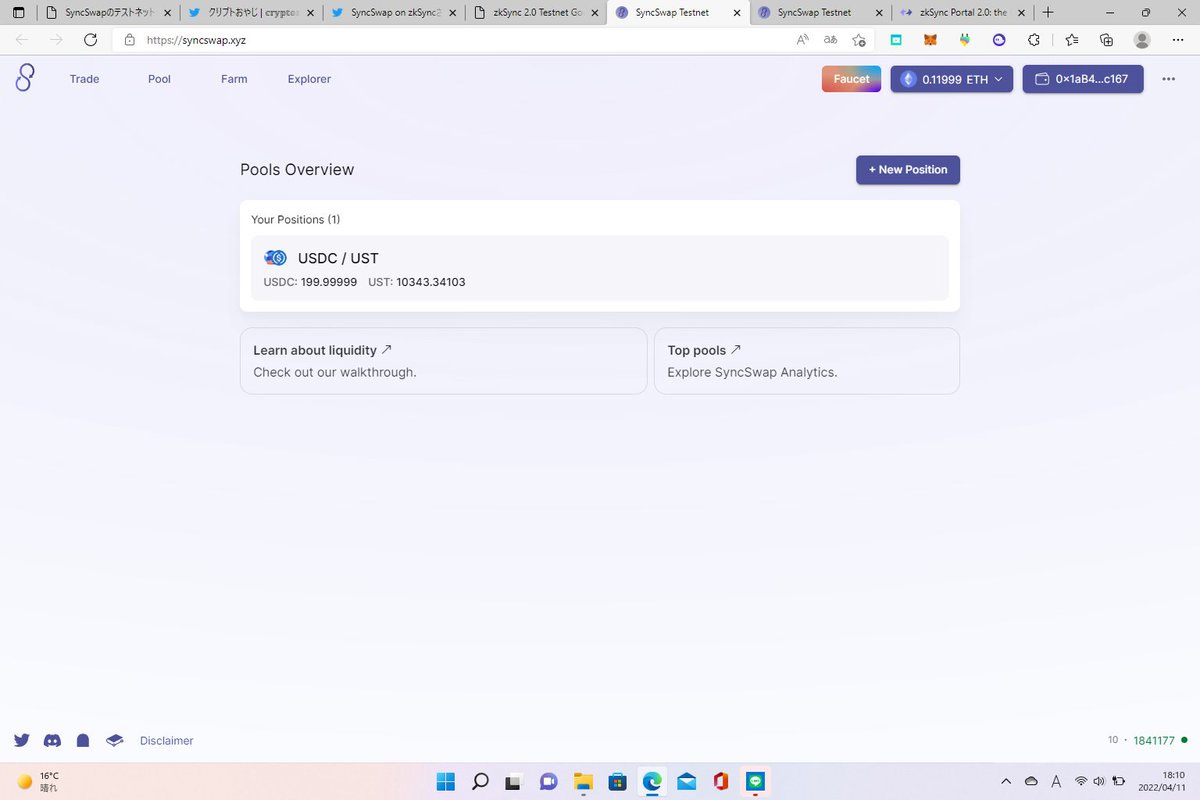
Task: Open File Explorer from the taskbar
Action: tap(583, 781)
